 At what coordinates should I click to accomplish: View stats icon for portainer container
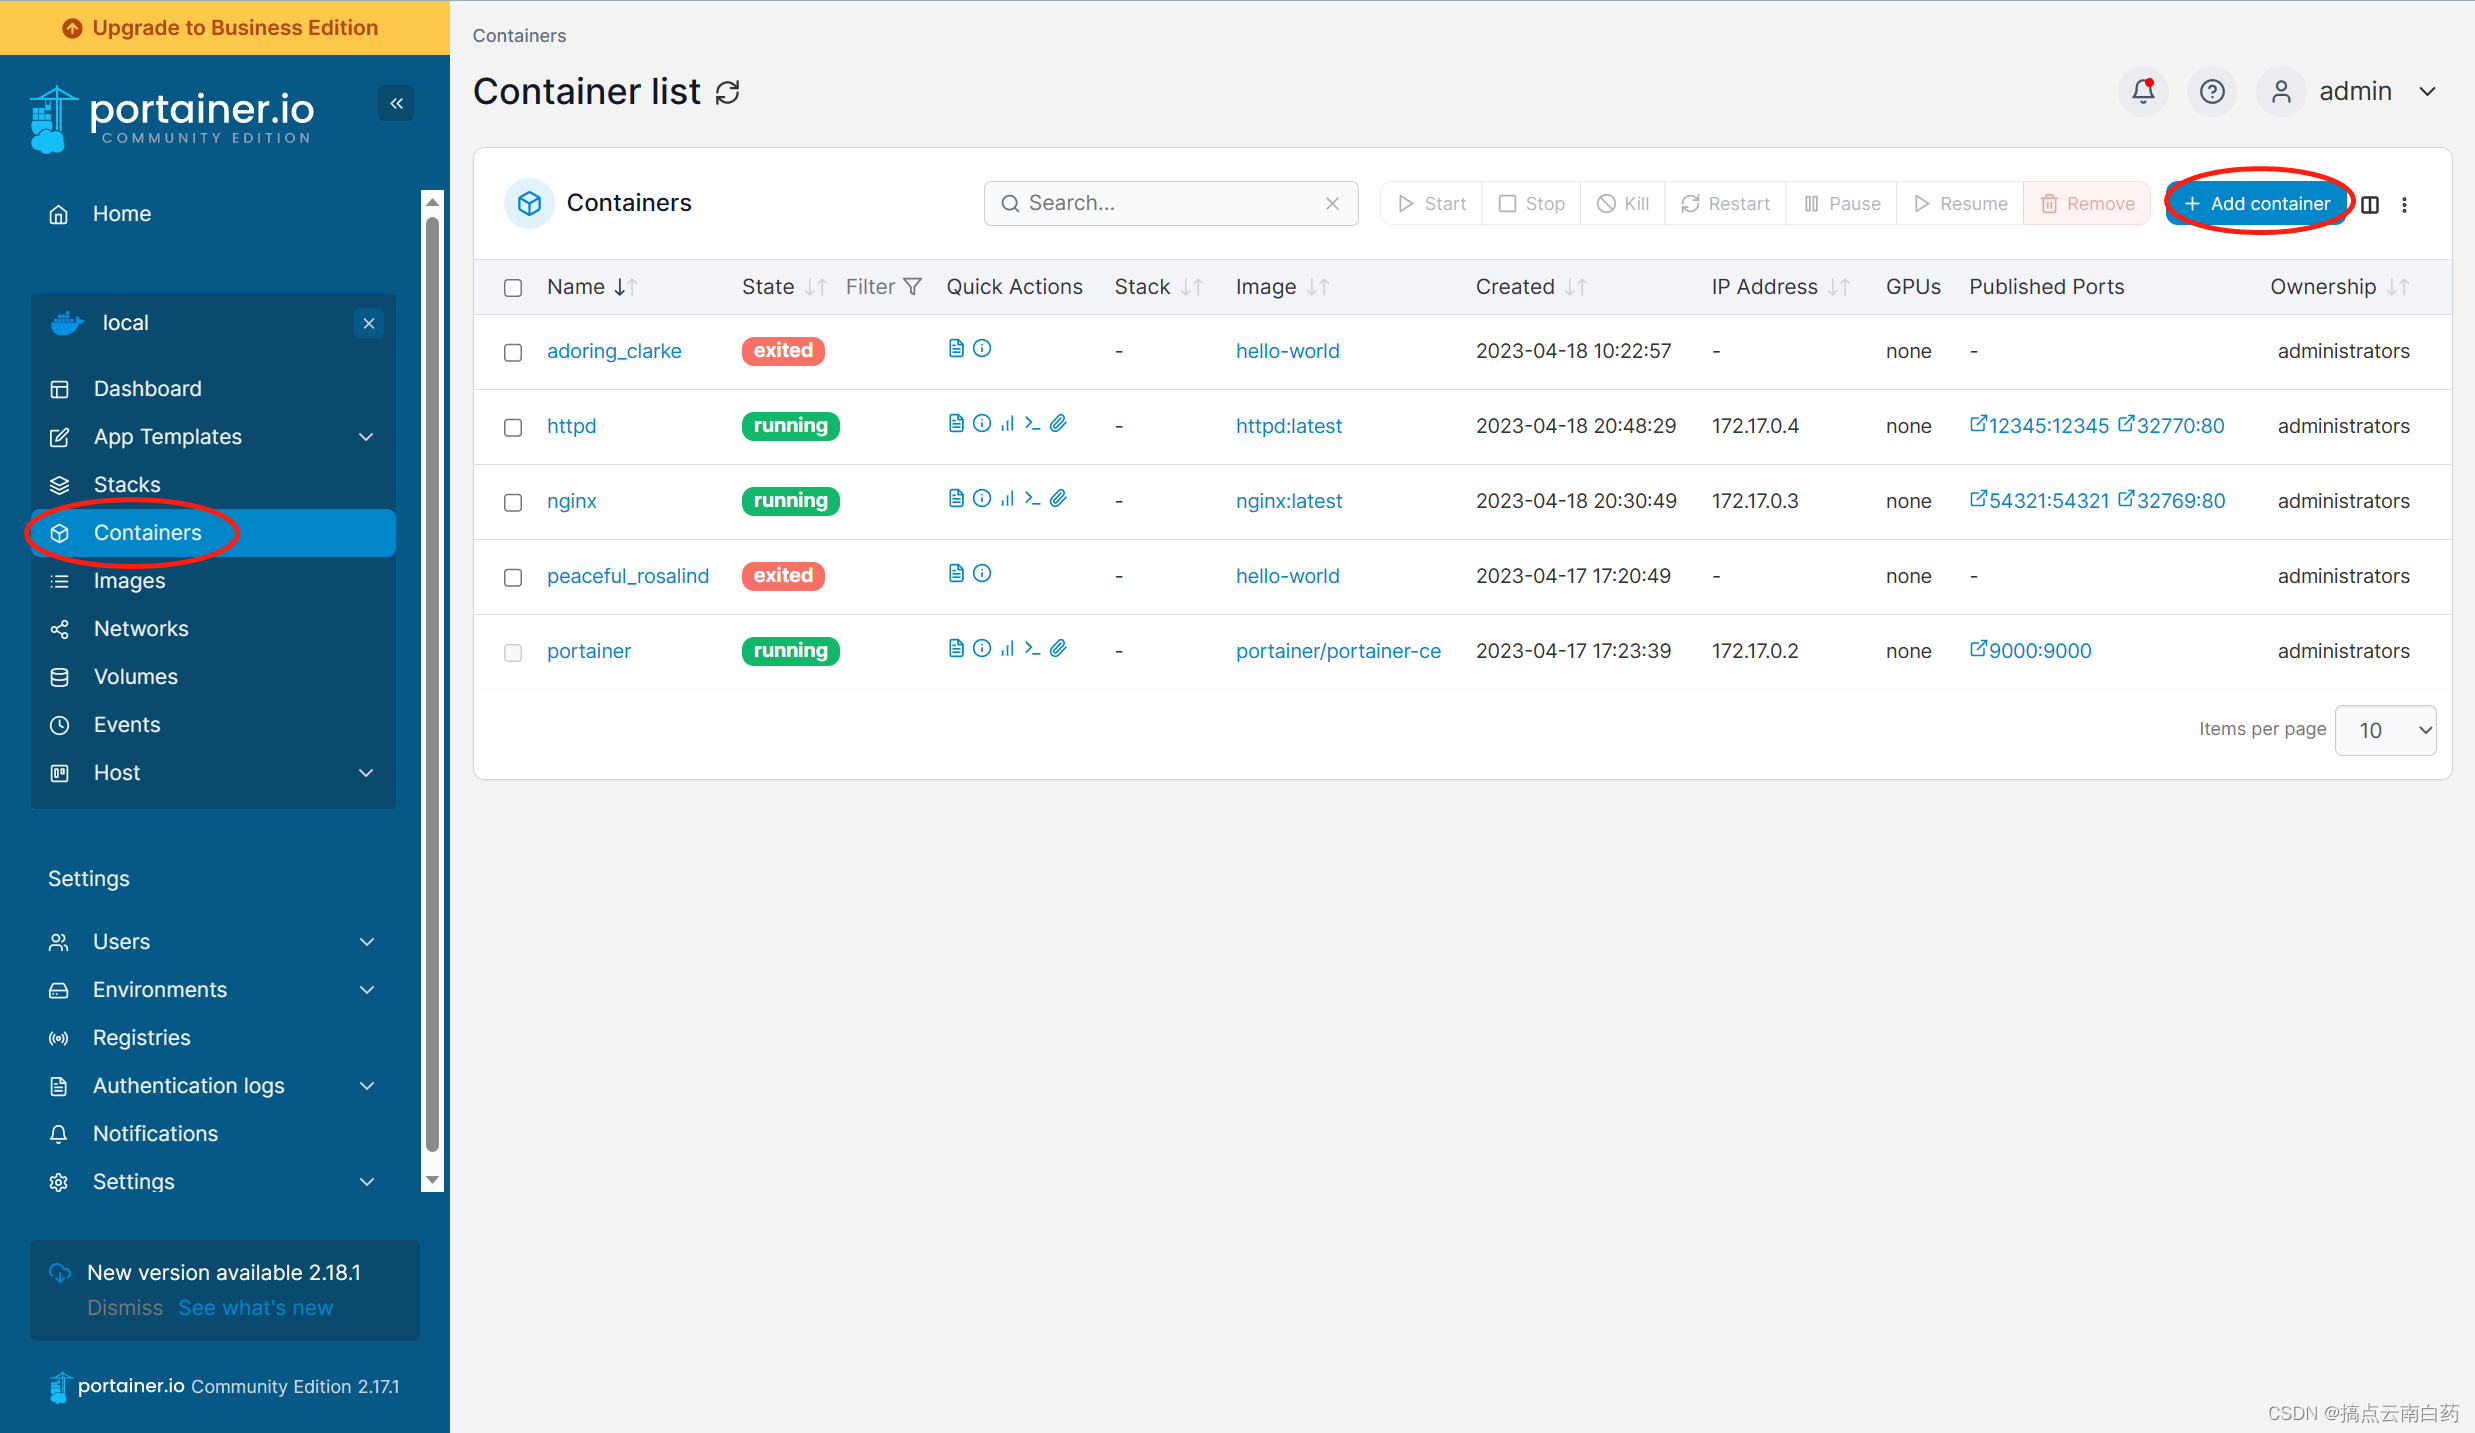(1007, 649)
